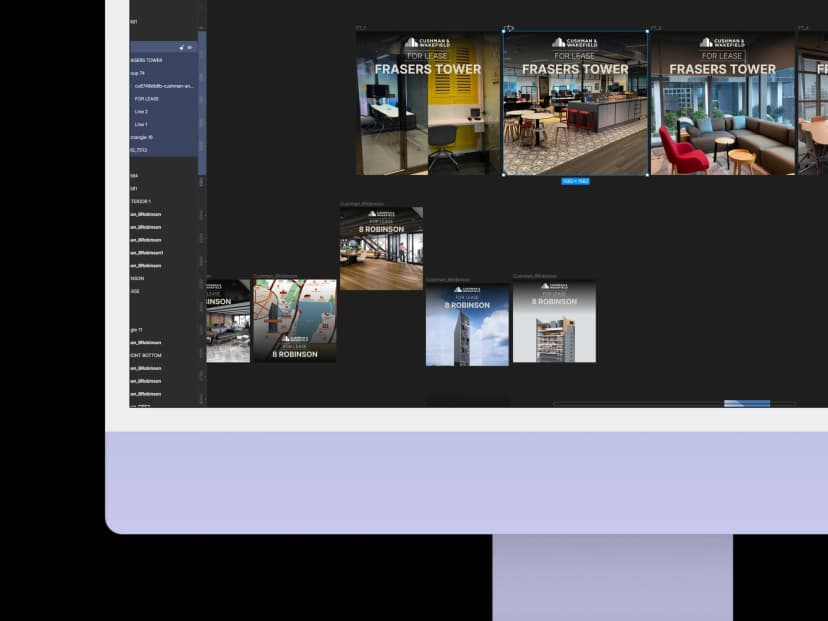Click the Cushman & Wakefield logo in selected frame
Viewport: 828px width, 621px height.
coord(575,43)
